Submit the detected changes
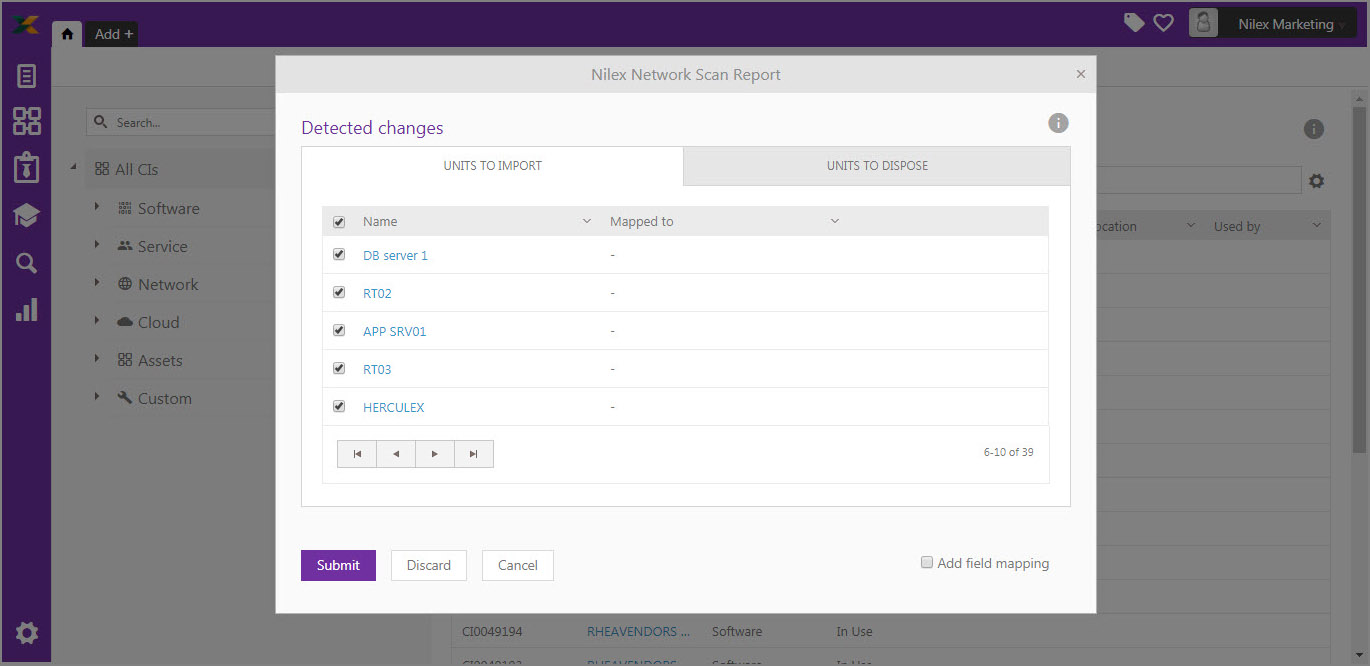The height and width of the screenshot is (666, 1370). [x=338, y=565]
